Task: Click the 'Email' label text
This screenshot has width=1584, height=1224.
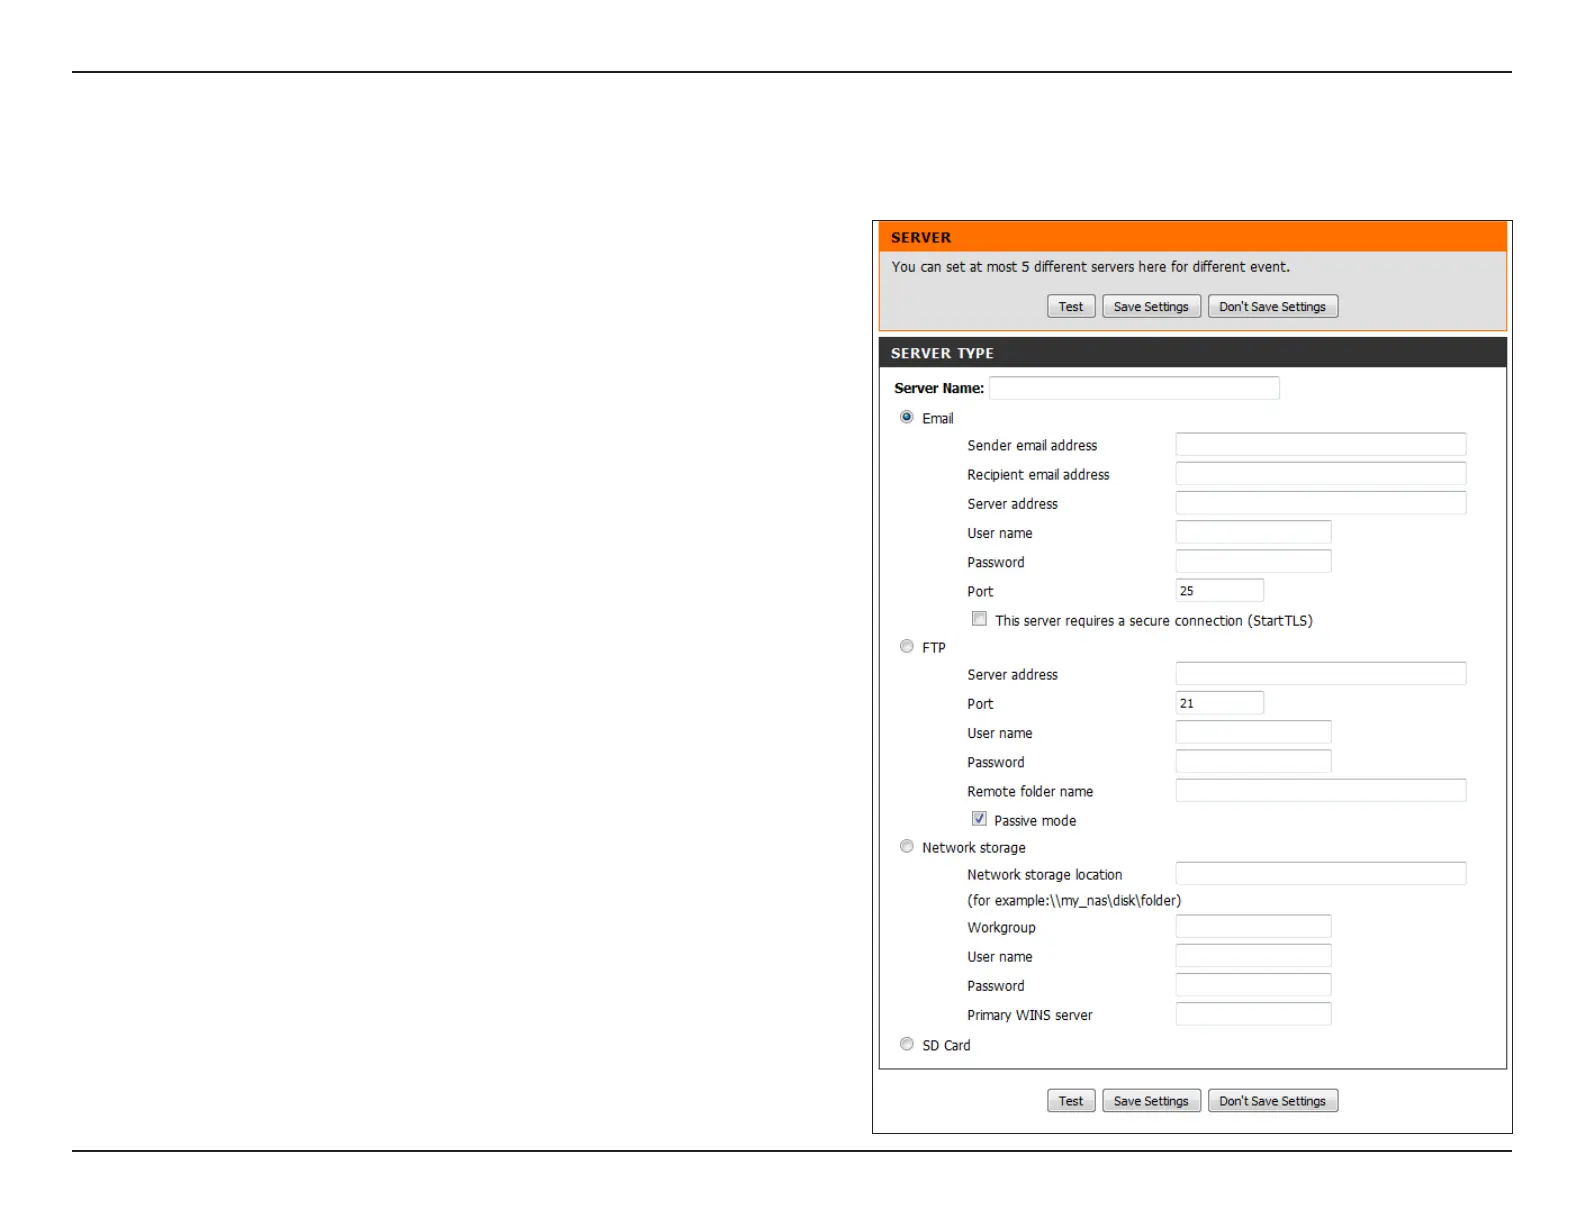Action: 938,419
